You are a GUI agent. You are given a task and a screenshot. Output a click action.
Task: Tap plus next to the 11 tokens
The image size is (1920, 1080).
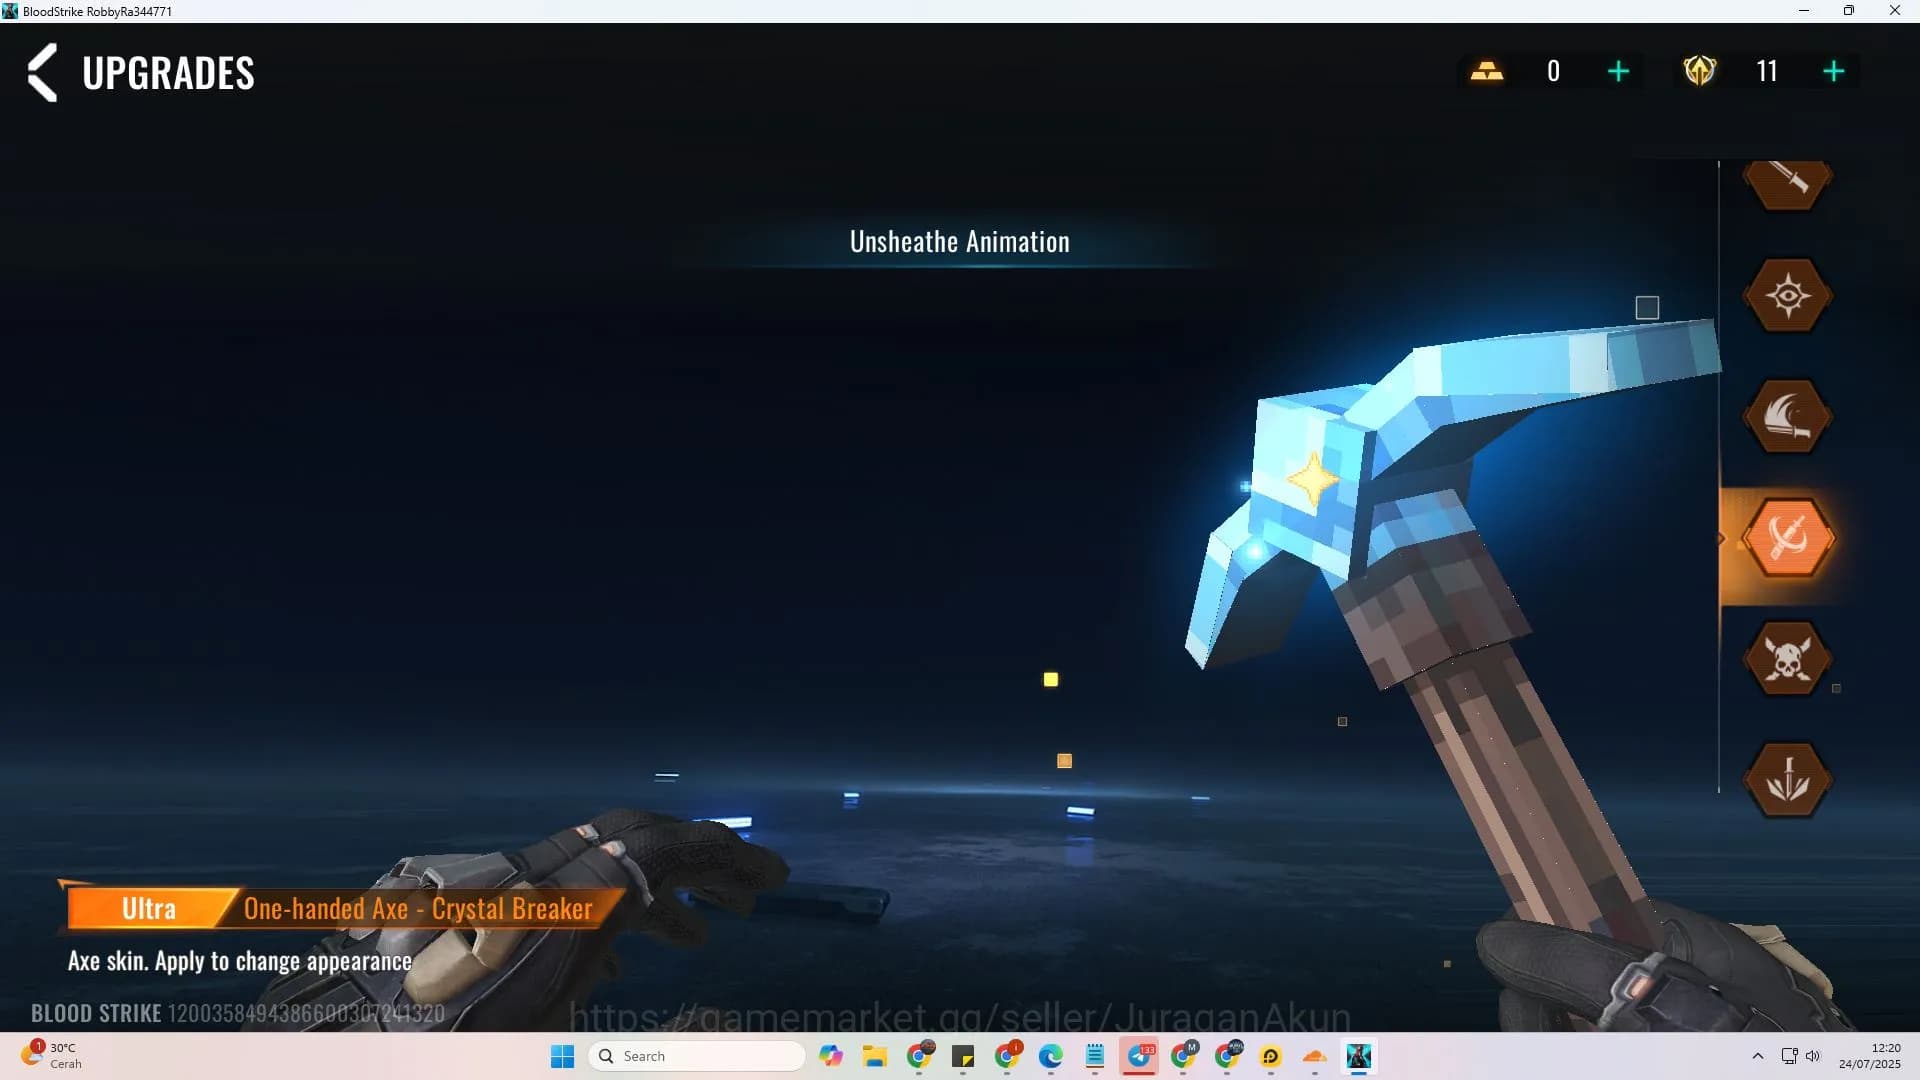(1833, 70)
